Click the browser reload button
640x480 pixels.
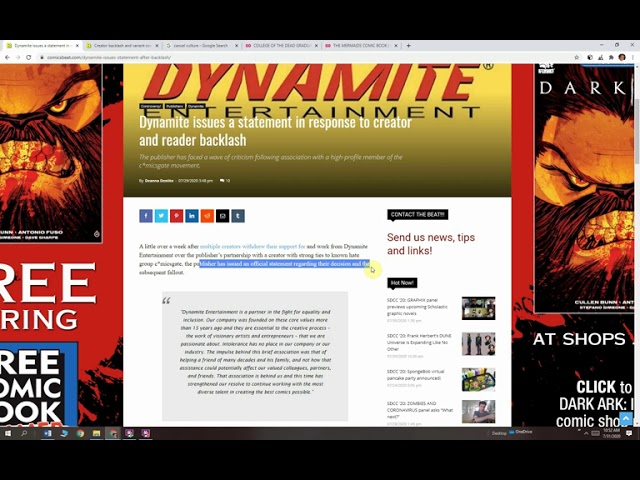(30, 57)
